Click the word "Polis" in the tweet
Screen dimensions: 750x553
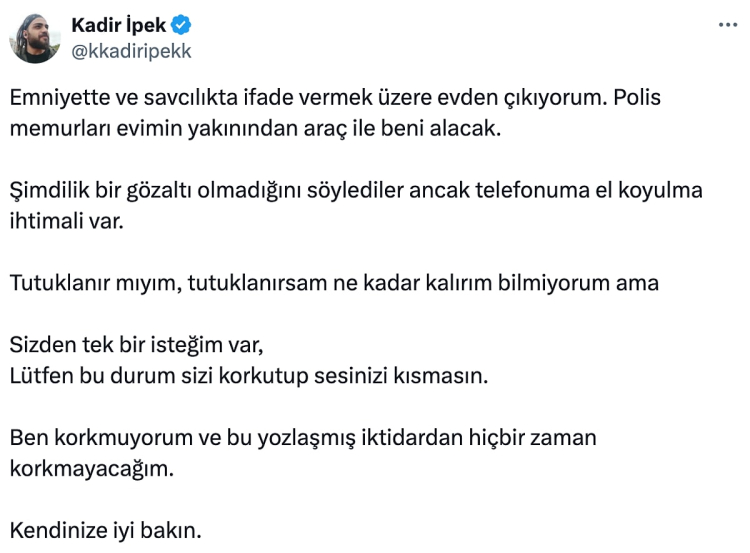[636, 99]
